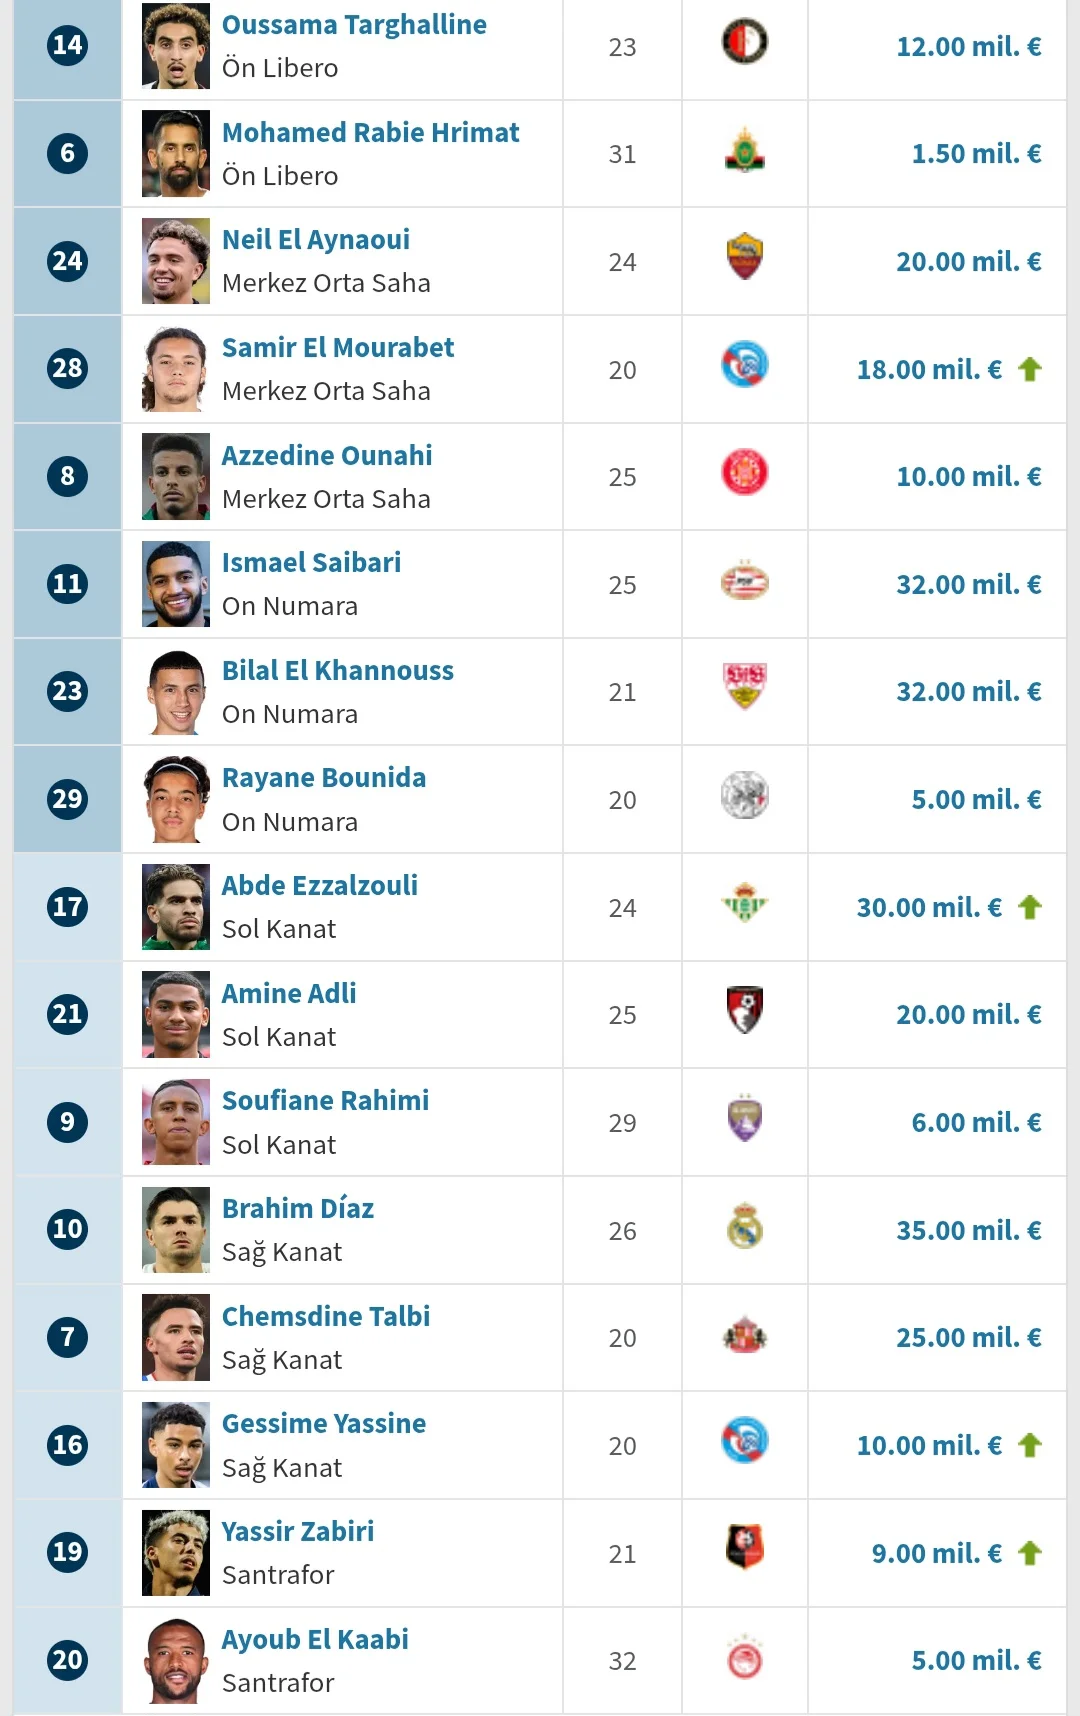This screenshot has height=1716, width=1080.
Task: Click the Rennes crest in Yassir Zabiri's row
Action: 744,1550
